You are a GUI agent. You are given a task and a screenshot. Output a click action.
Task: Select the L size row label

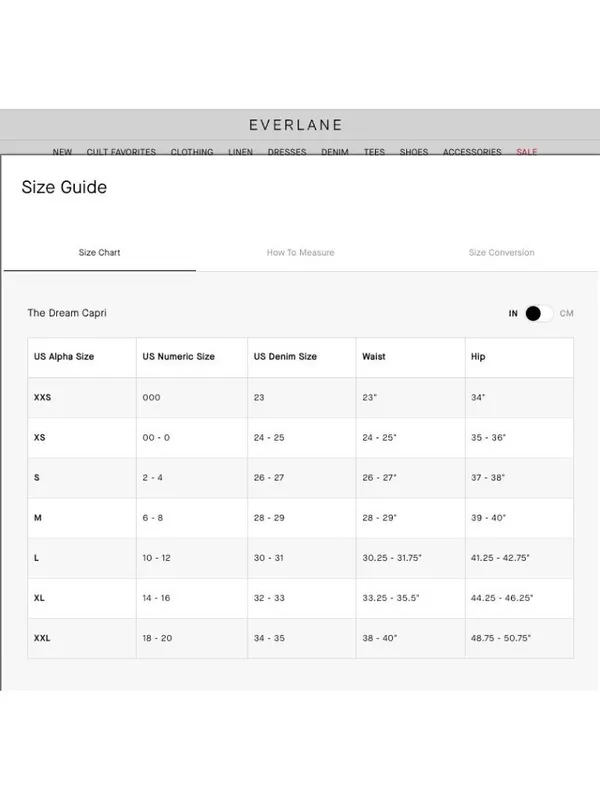click(36, 558)
